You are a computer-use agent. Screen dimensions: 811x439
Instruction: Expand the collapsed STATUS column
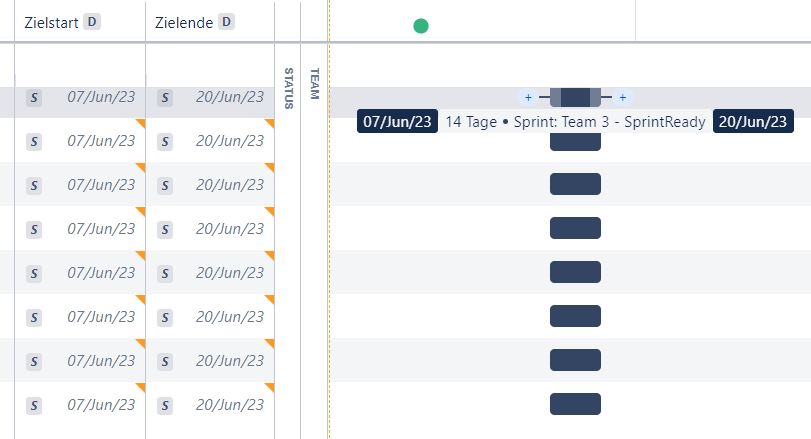click(289, 88)
